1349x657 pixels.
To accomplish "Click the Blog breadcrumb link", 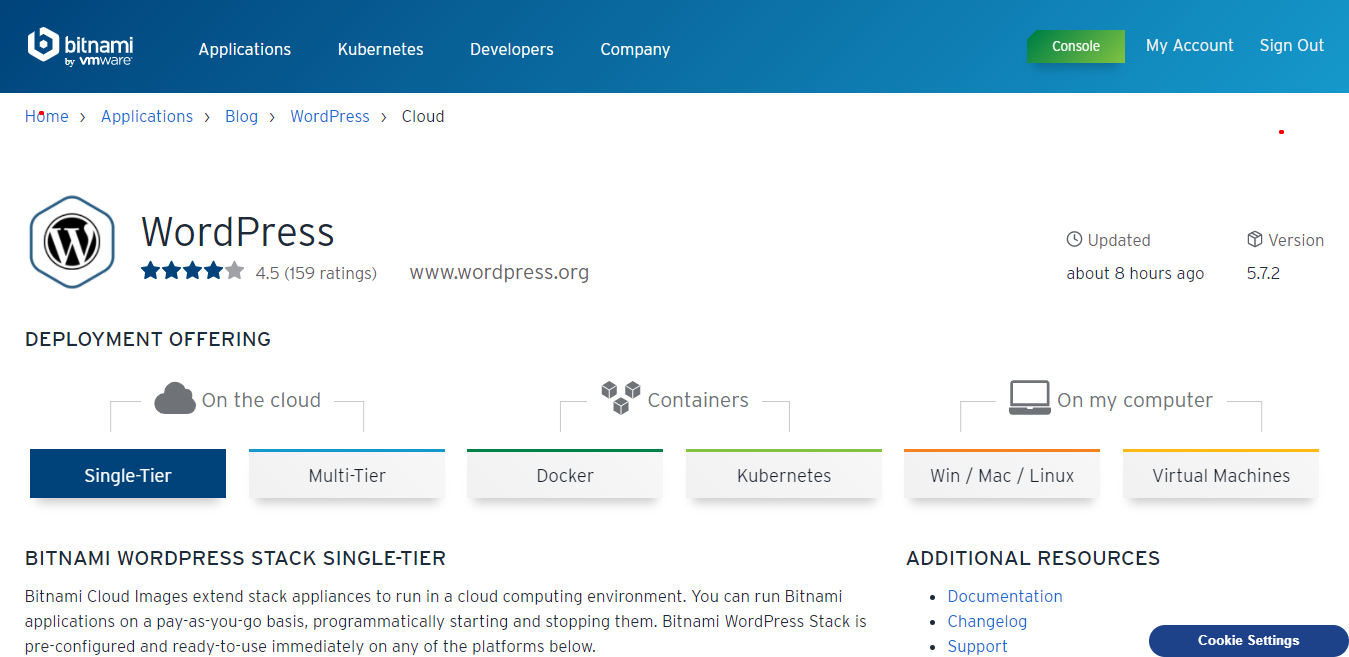I will [x=241, y=116].
